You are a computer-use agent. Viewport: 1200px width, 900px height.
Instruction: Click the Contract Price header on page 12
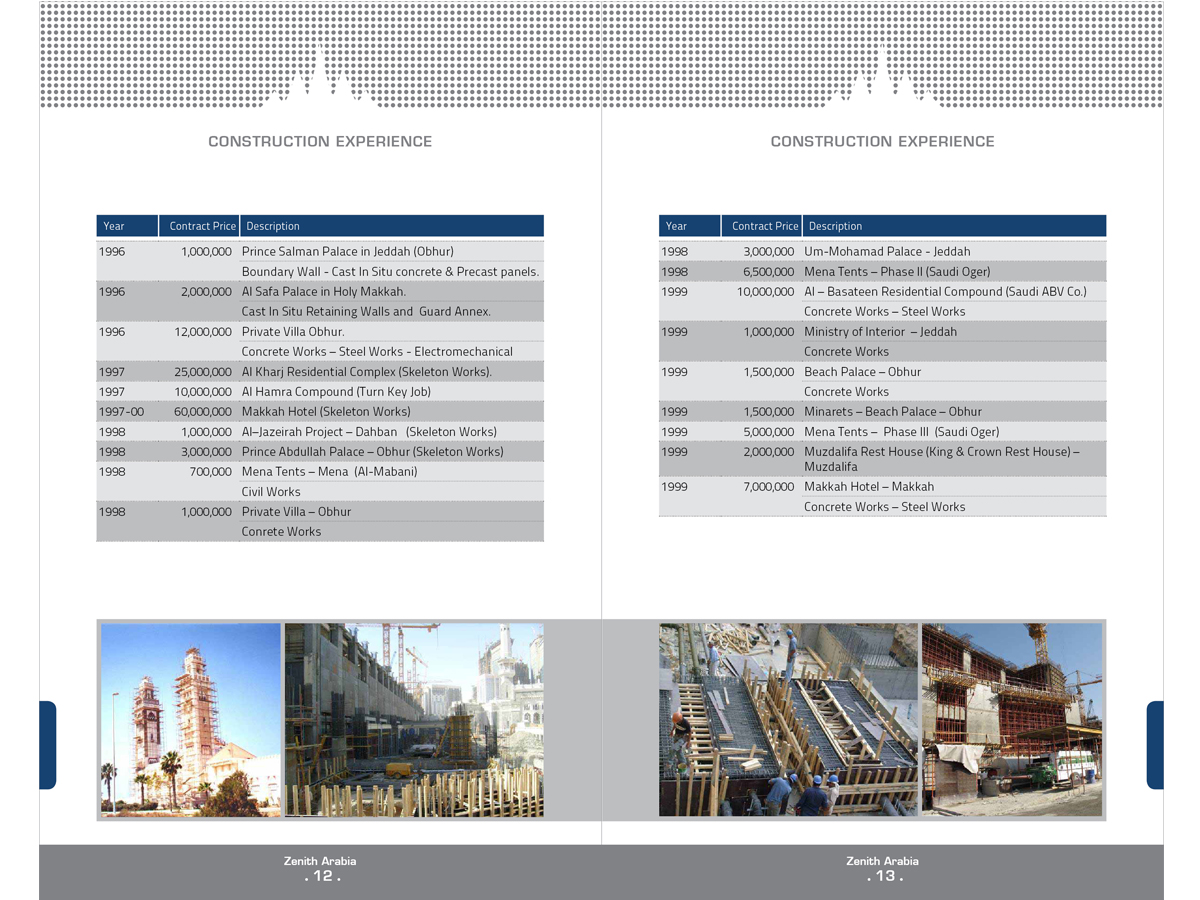tap(202, 226)
